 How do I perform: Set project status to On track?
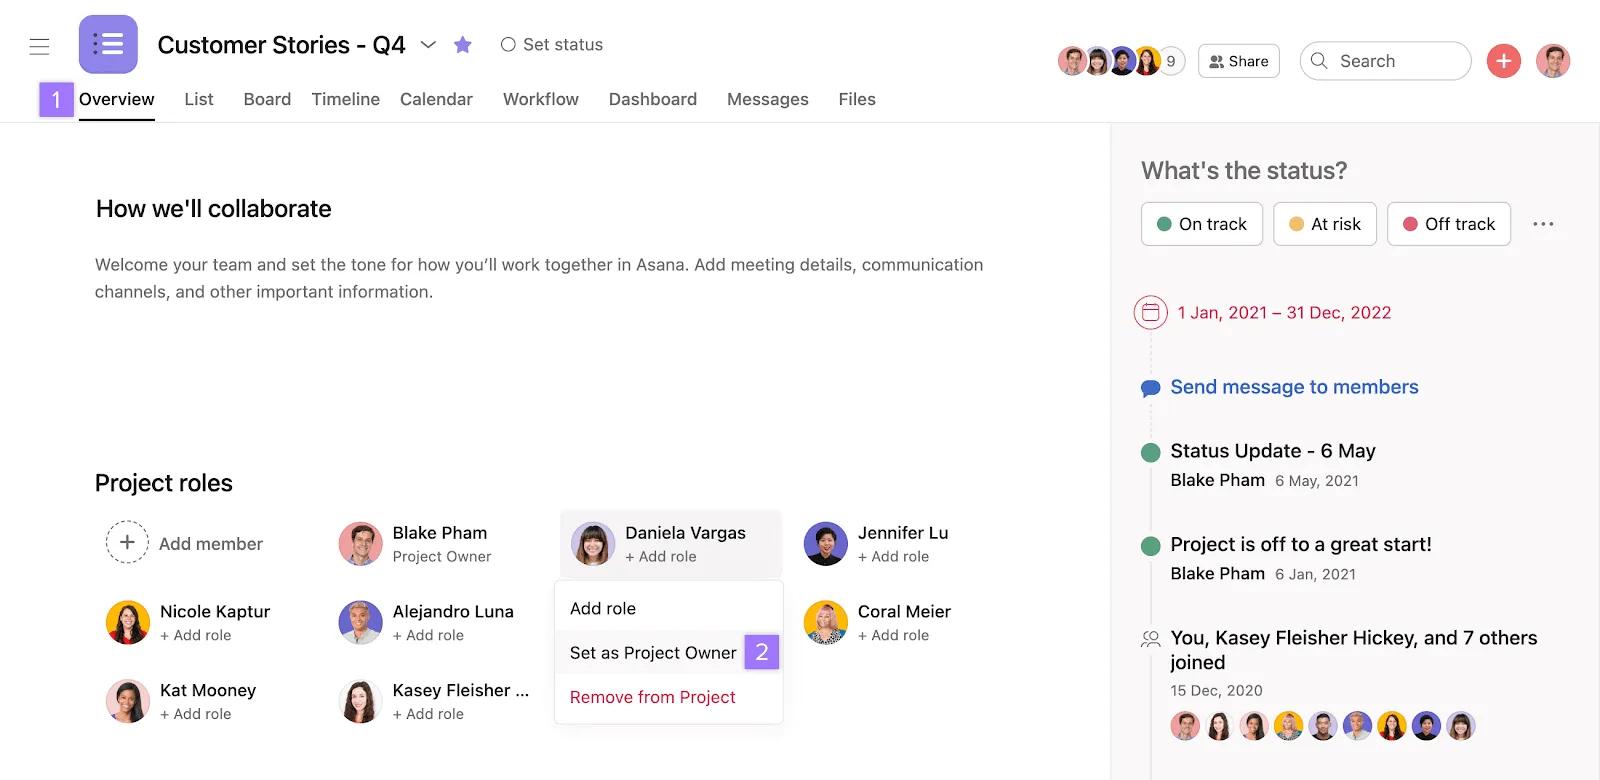1201,224
